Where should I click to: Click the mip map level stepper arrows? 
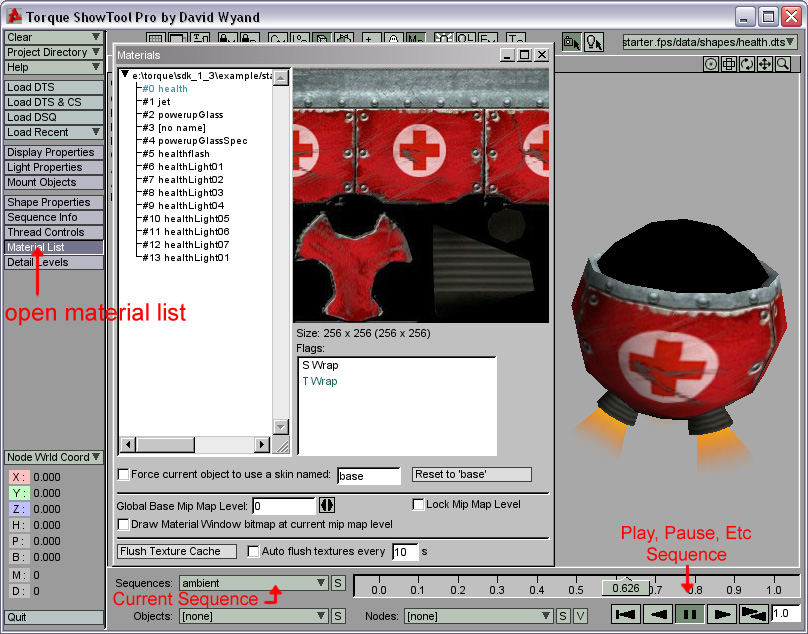327,506
